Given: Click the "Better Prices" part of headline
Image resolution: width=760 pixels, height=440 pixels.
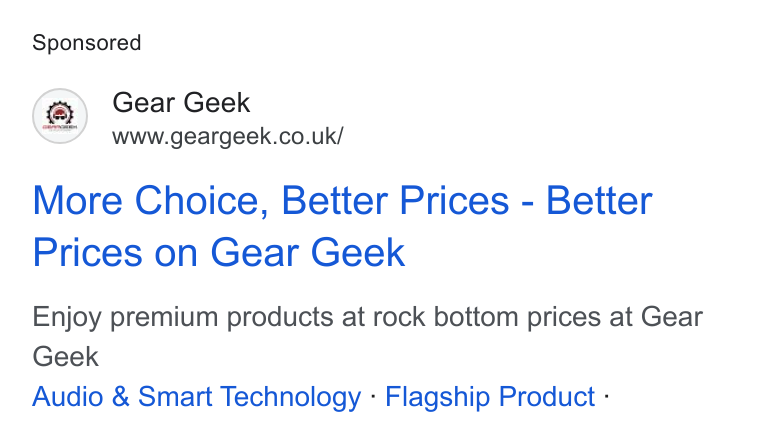Looking at the screenshot, I should [x=395, y=201].
